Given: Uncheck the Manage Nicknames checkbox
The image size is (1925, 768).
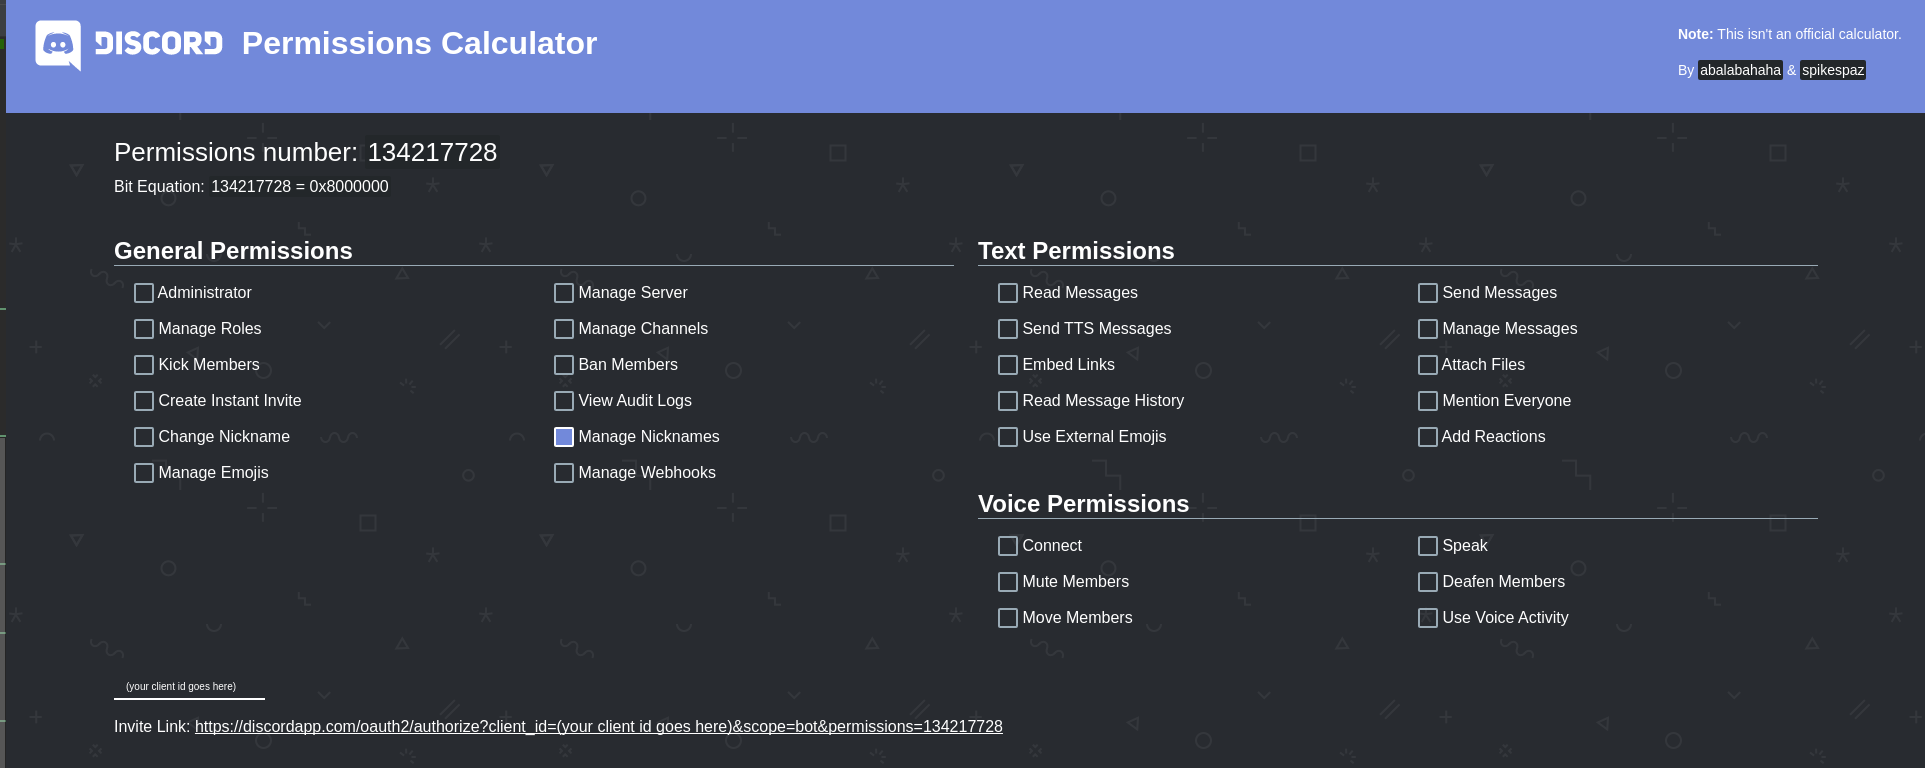Looking at the screenshot, I should pos(564,437).
